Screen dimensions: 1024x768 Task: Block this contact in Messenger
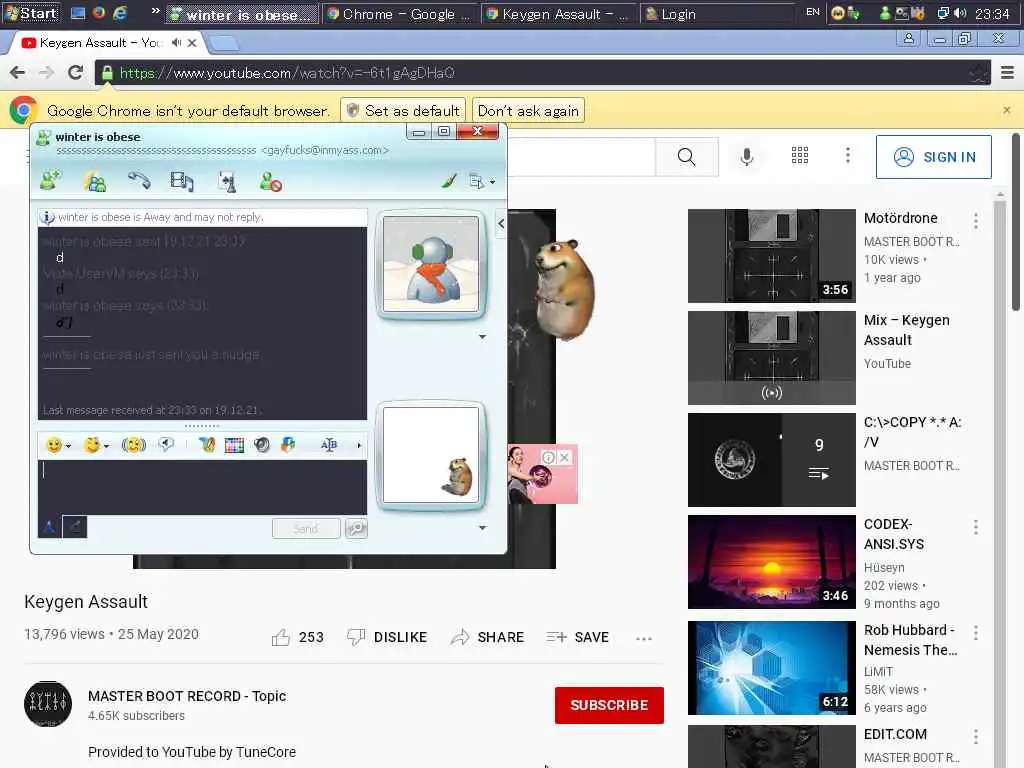(270, 182)
